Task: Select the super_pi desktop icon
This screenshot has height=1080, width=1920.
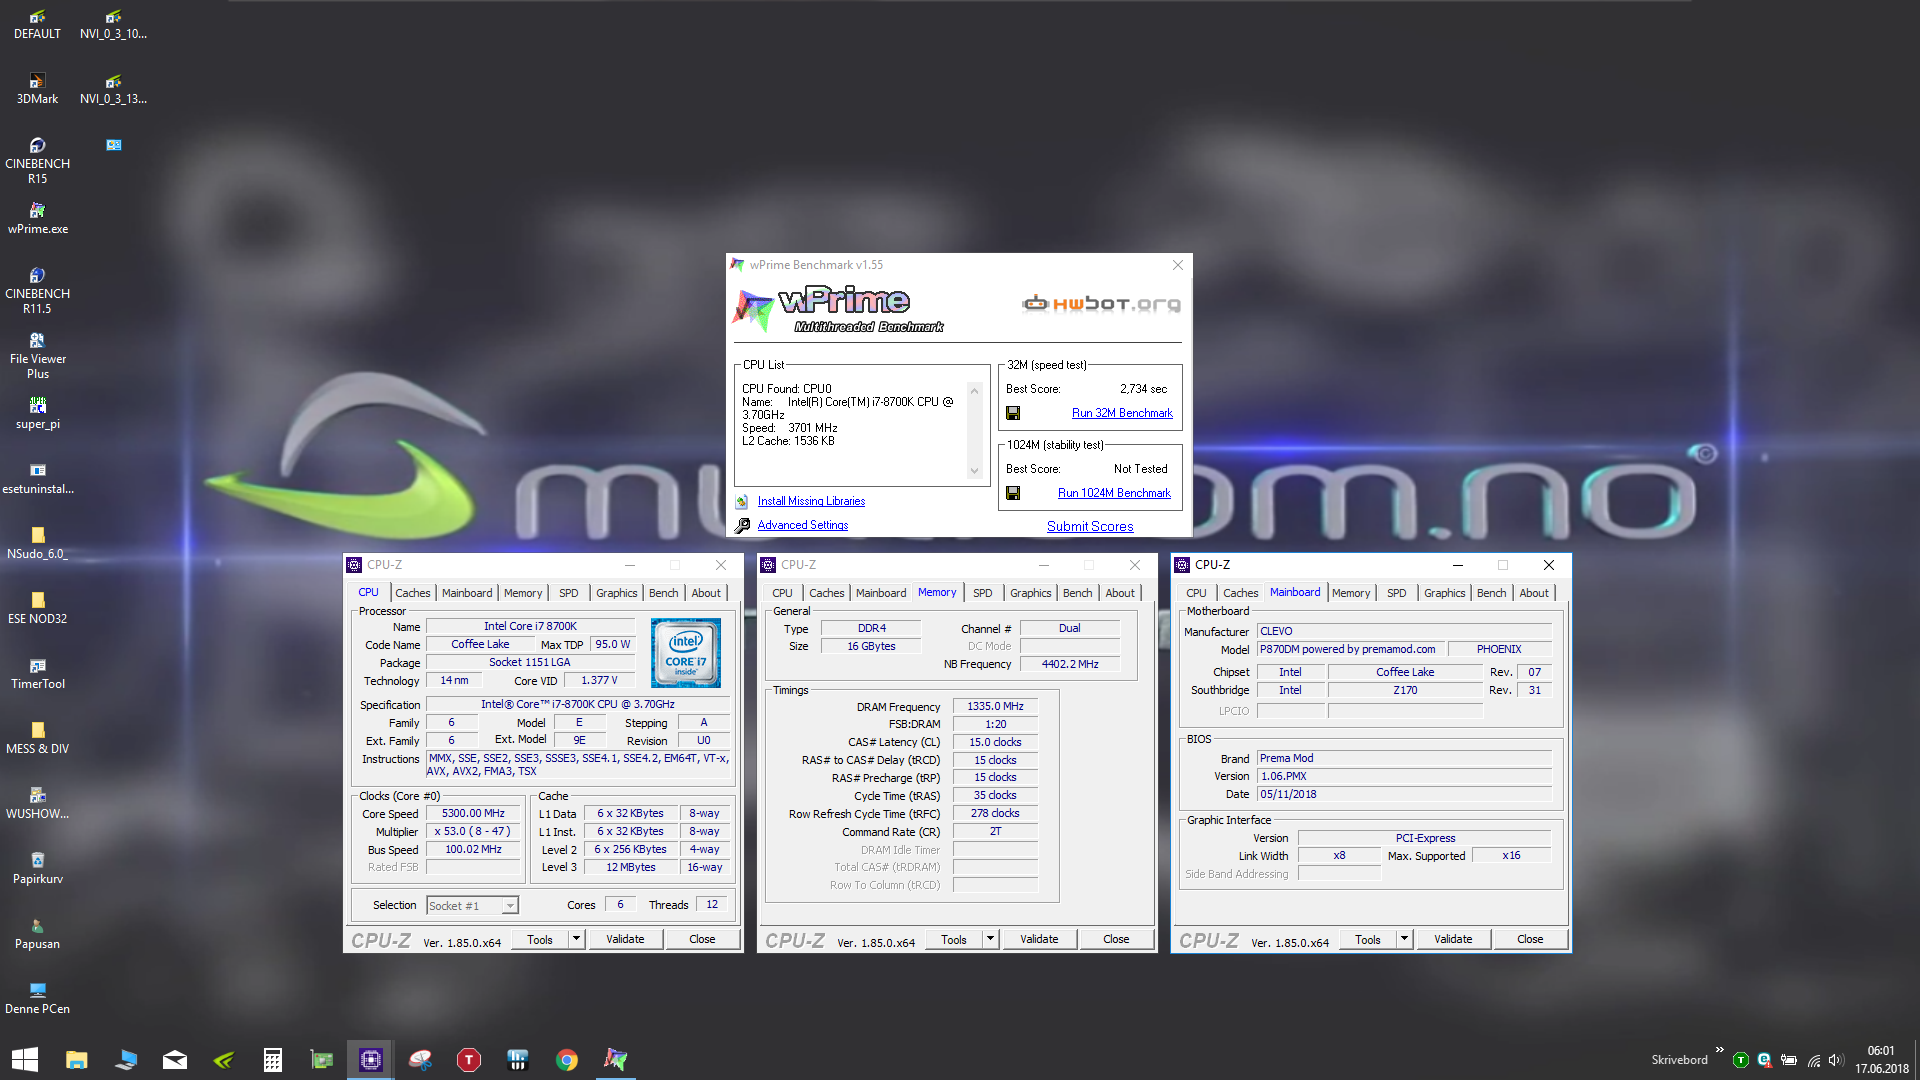Action: [x=37, y=414]
